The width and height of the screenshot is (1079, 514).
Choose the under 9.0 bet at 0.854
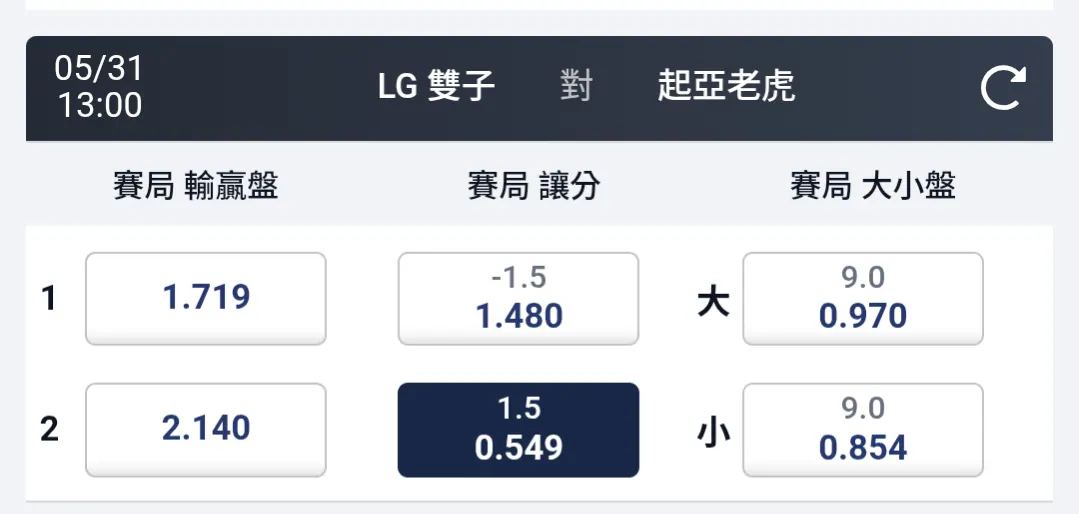[x=863, y=429]
